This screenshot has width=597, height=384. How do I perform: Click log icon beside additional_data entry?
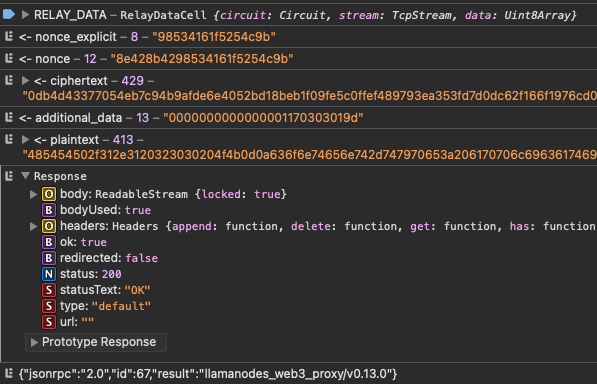click(9, 118)
